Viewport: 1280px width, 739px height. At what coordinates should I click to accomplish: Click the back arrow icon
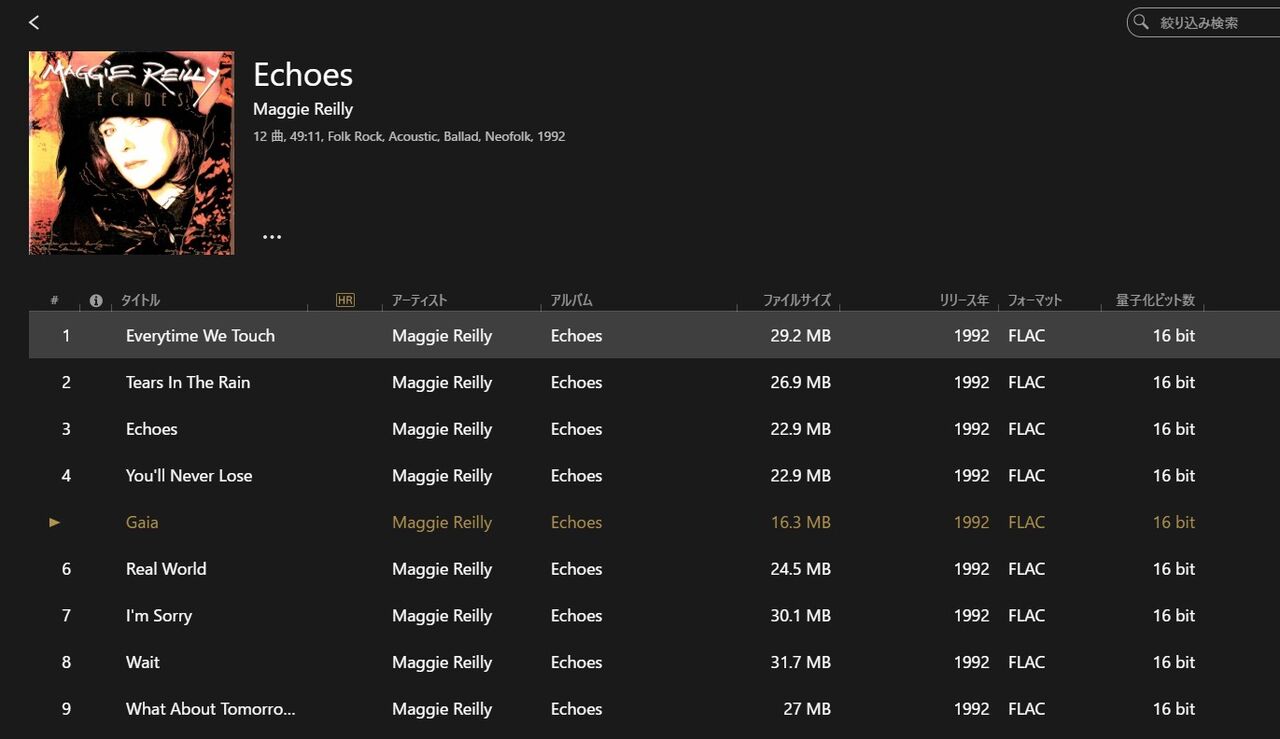[34, 22]
